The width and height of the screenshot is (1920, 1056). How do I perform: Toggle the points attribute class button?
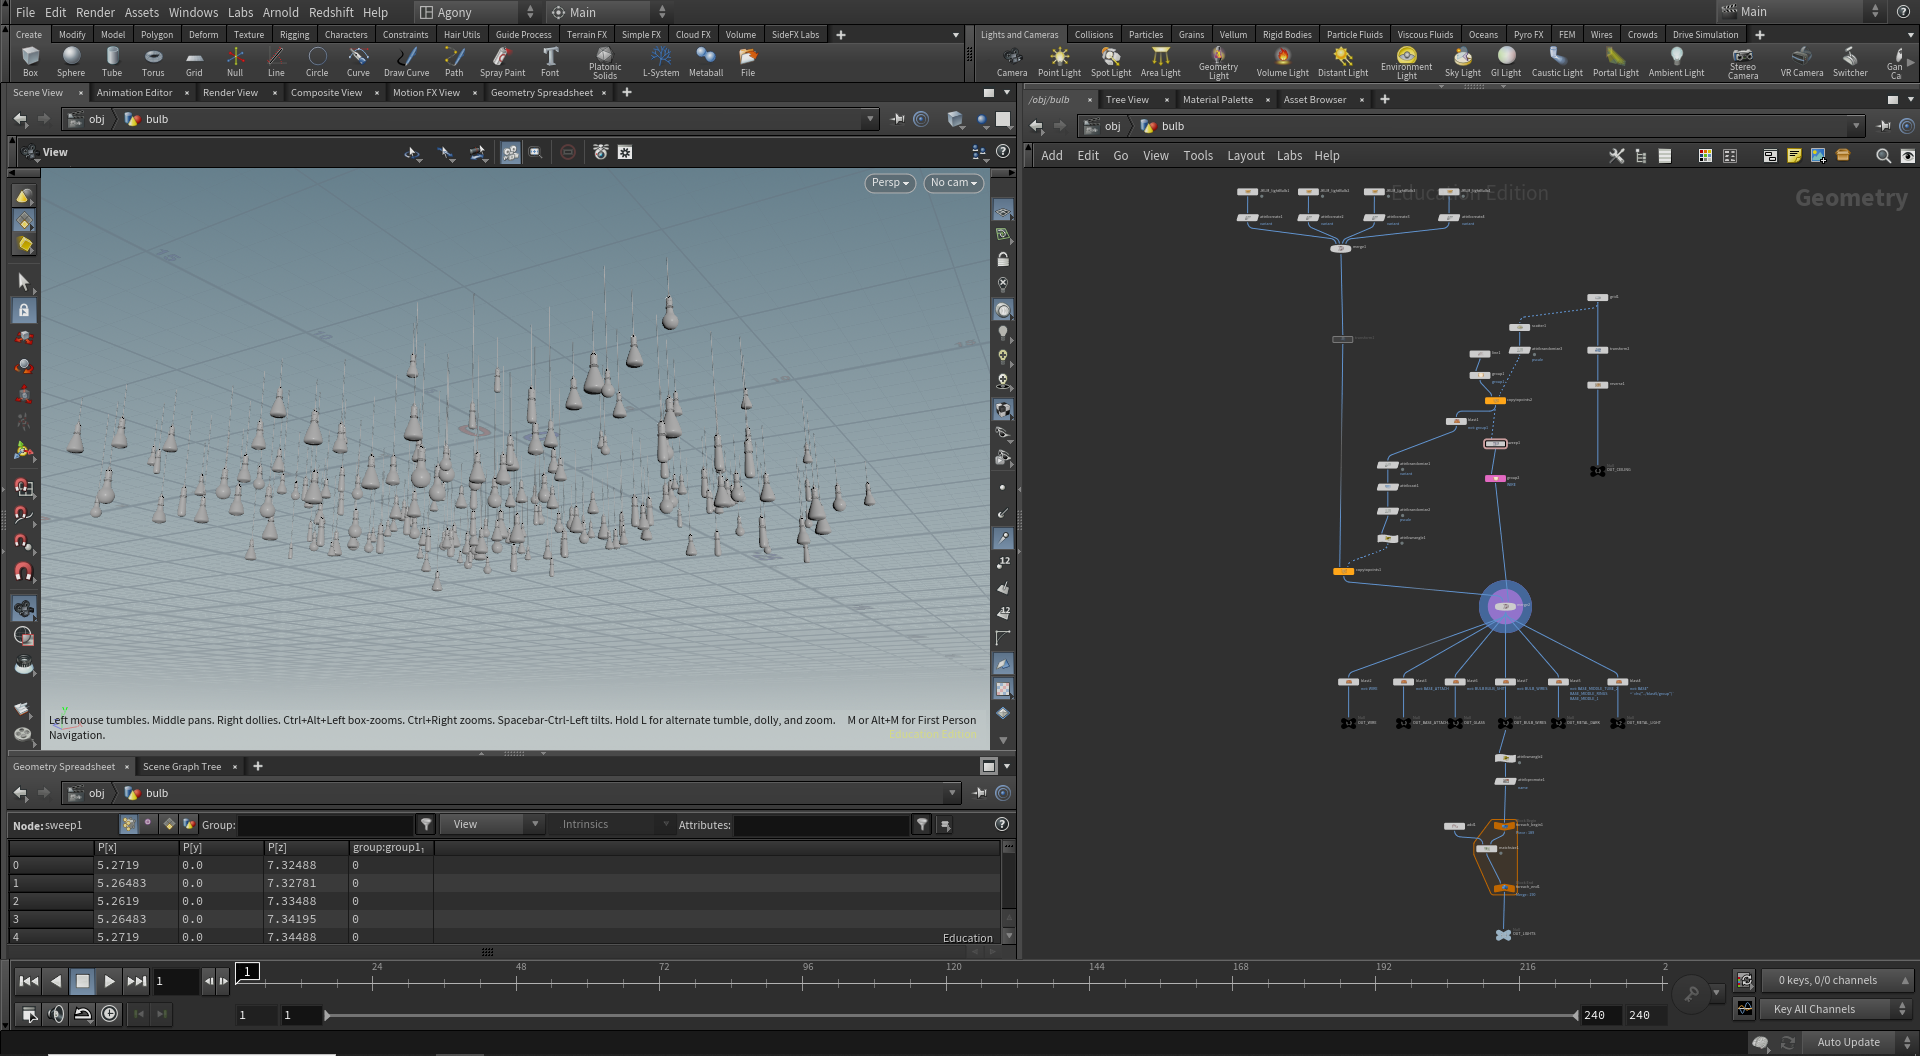click(x=128, y=824)
